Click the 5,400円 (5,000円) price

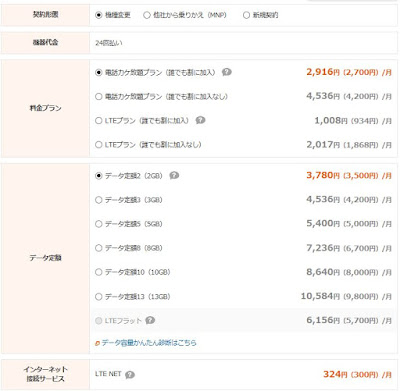coord(349,224)
